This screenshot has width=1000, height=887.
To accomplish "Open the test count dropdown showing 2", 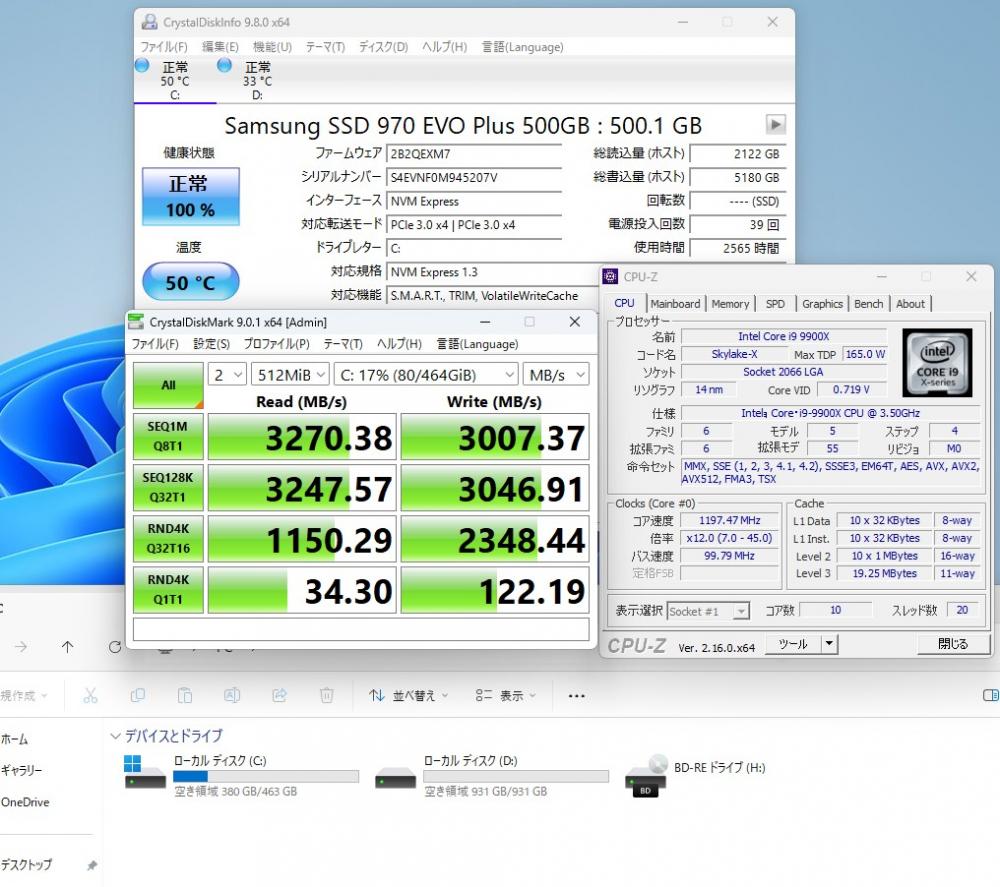I will click(x=226, y=375).
